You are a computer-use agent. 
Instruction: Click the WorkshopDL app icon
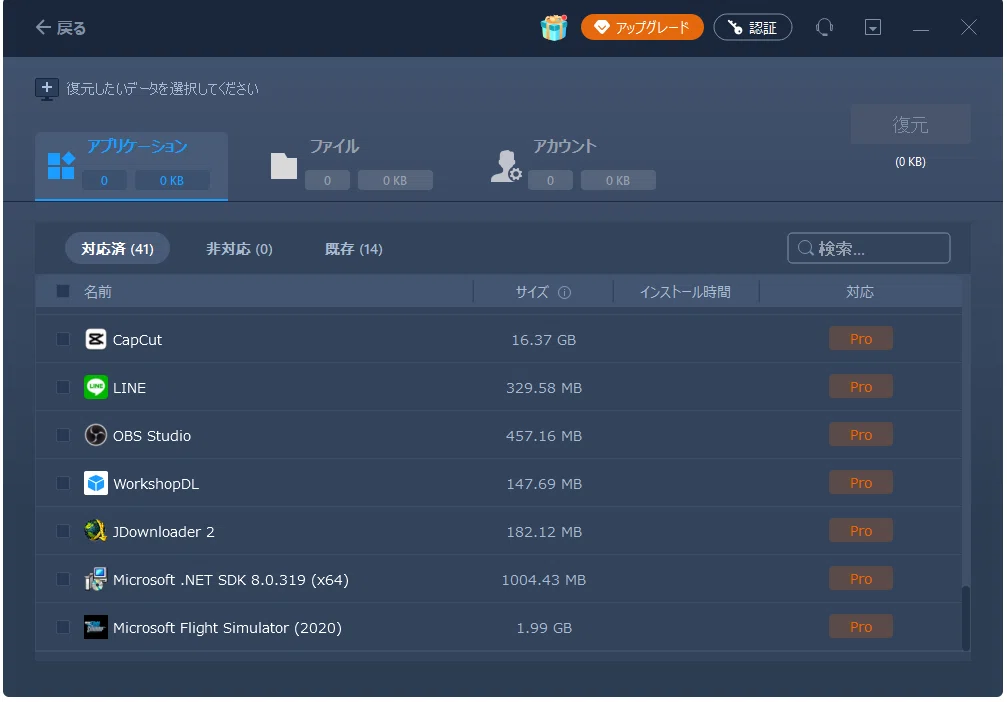point(96,483)
